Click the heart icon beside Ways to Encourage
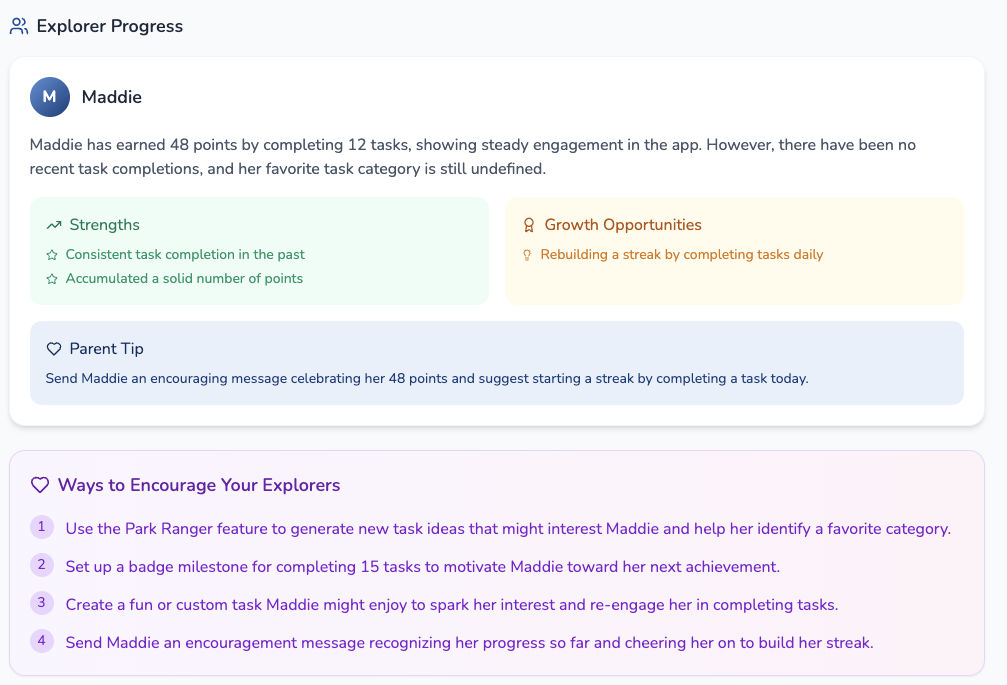 coord(40,485)
